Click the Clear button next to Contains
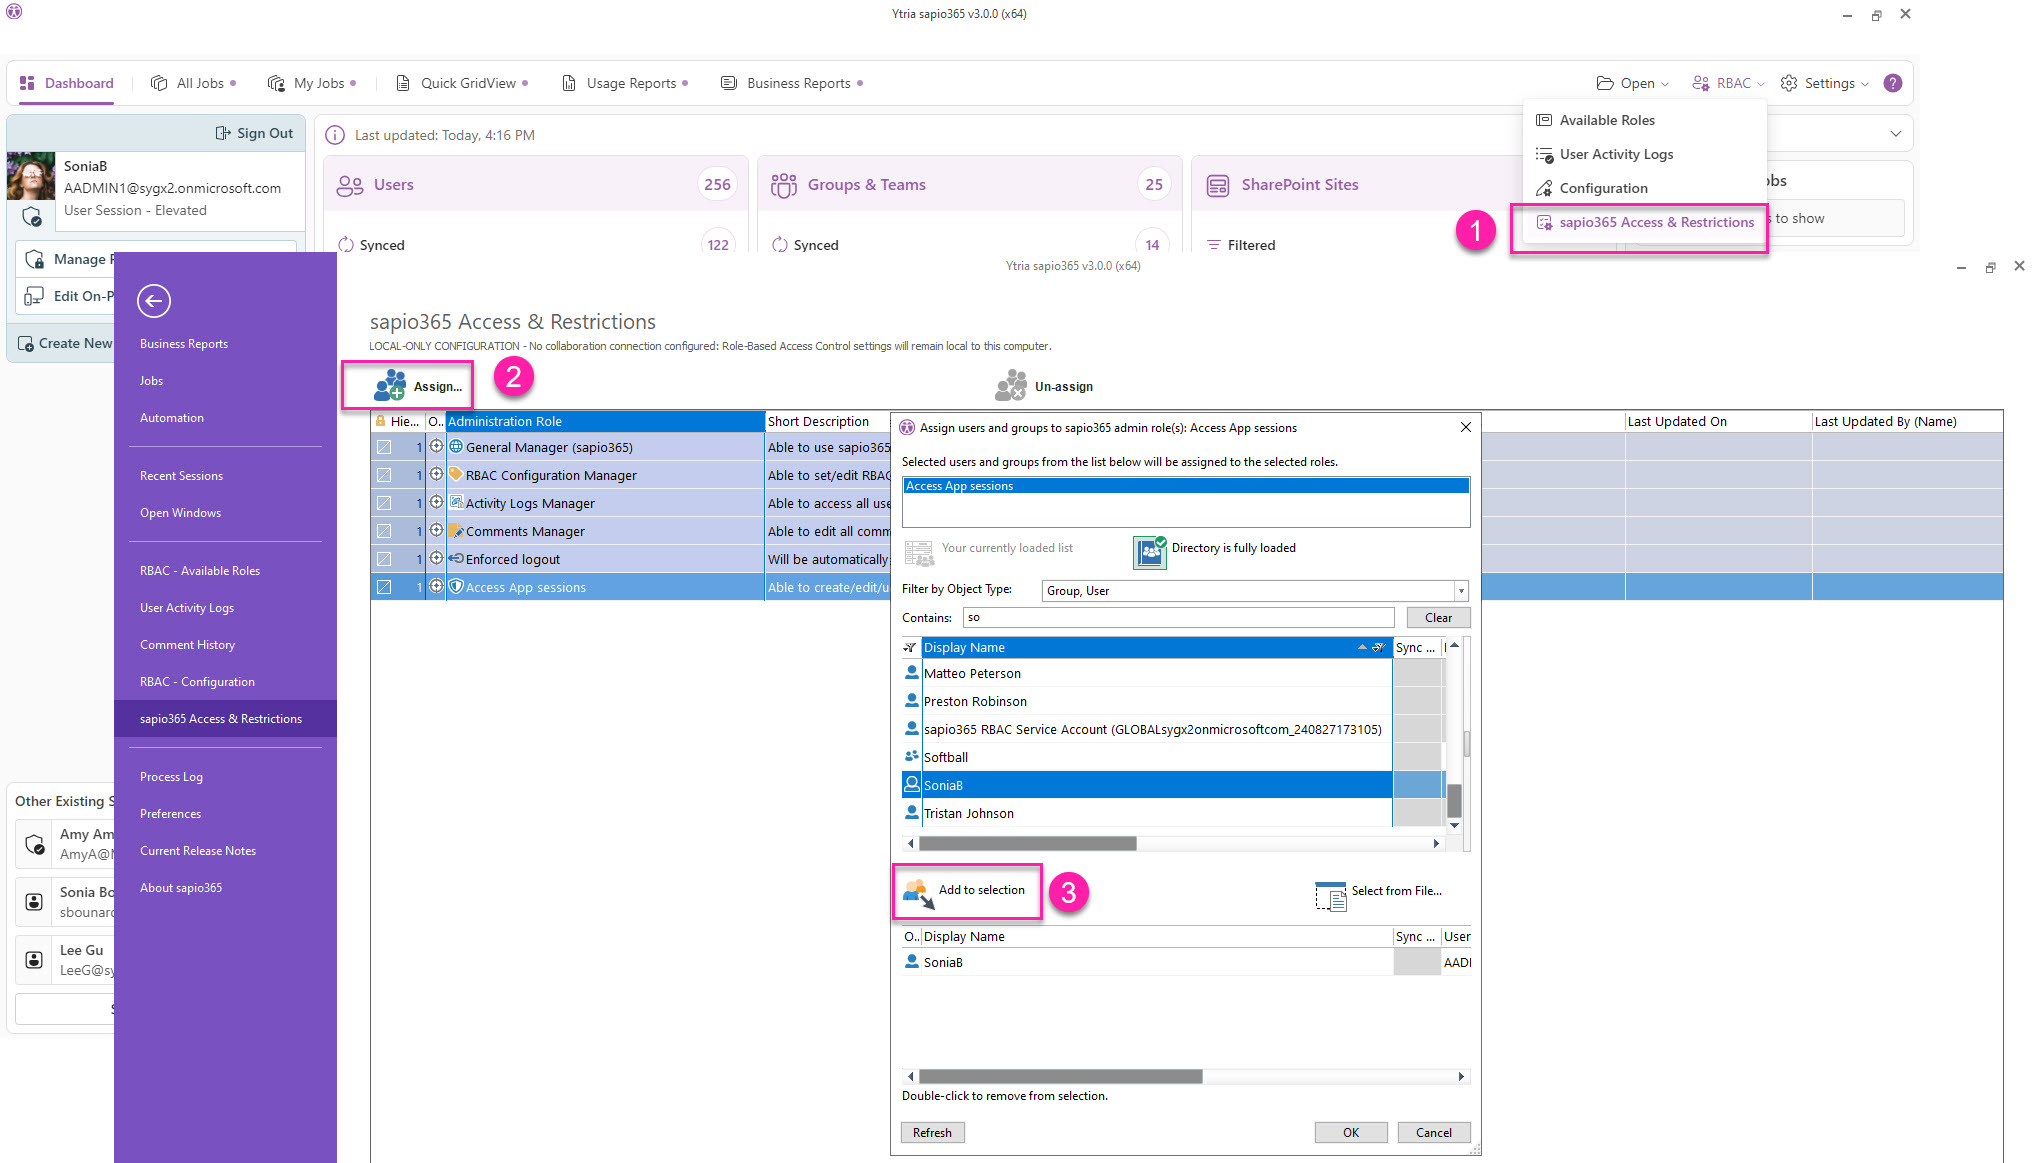This screenshot has width=2032, height=1163. (1438, 617)
